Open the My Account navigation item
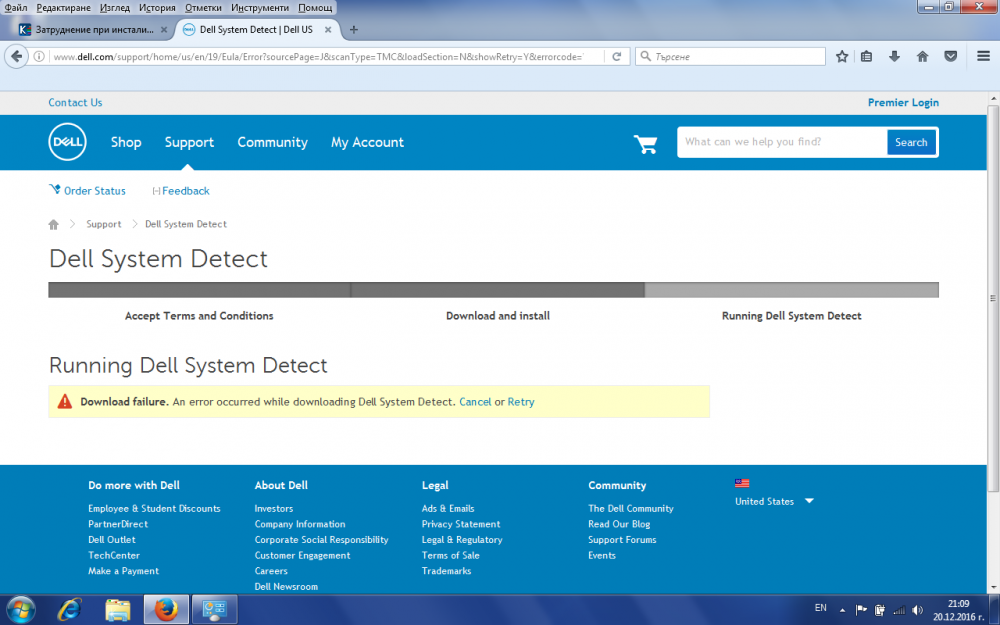 pyautogui.click(x=367, y=142)
